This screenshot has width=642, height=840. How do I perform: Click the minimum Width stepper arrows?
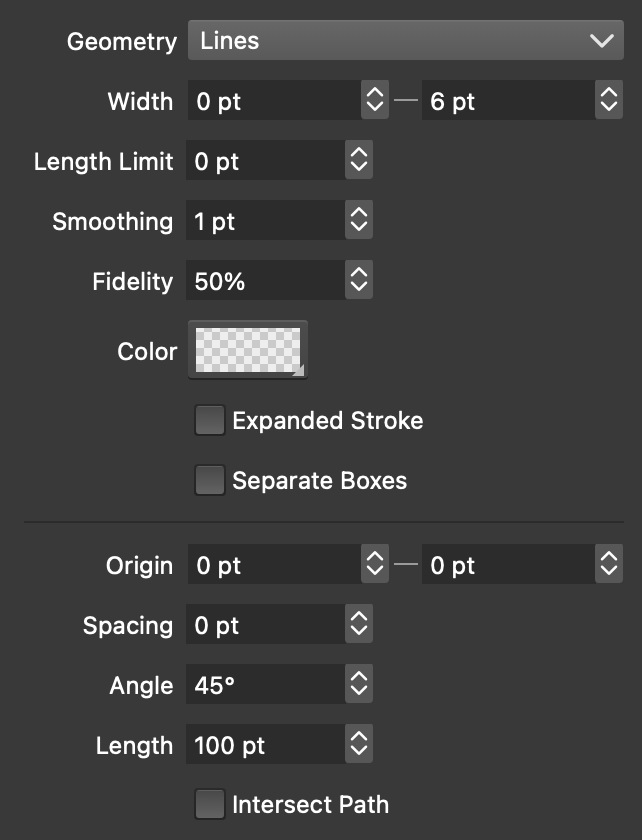[374, 101]
